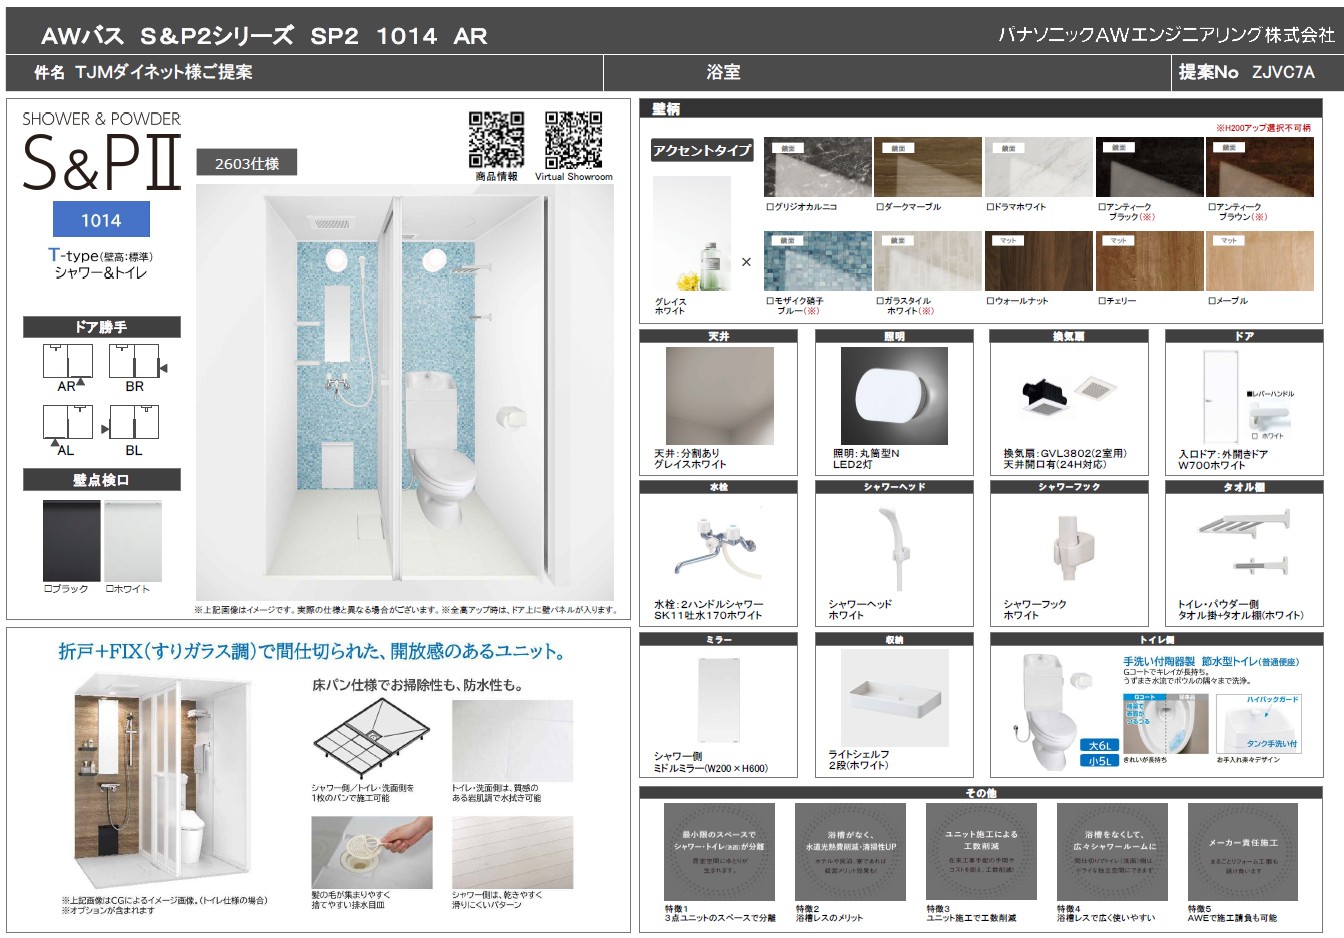Screen dimensions: 1344x938
Task: Click the lever handle image
Action: pos(1271,417)
